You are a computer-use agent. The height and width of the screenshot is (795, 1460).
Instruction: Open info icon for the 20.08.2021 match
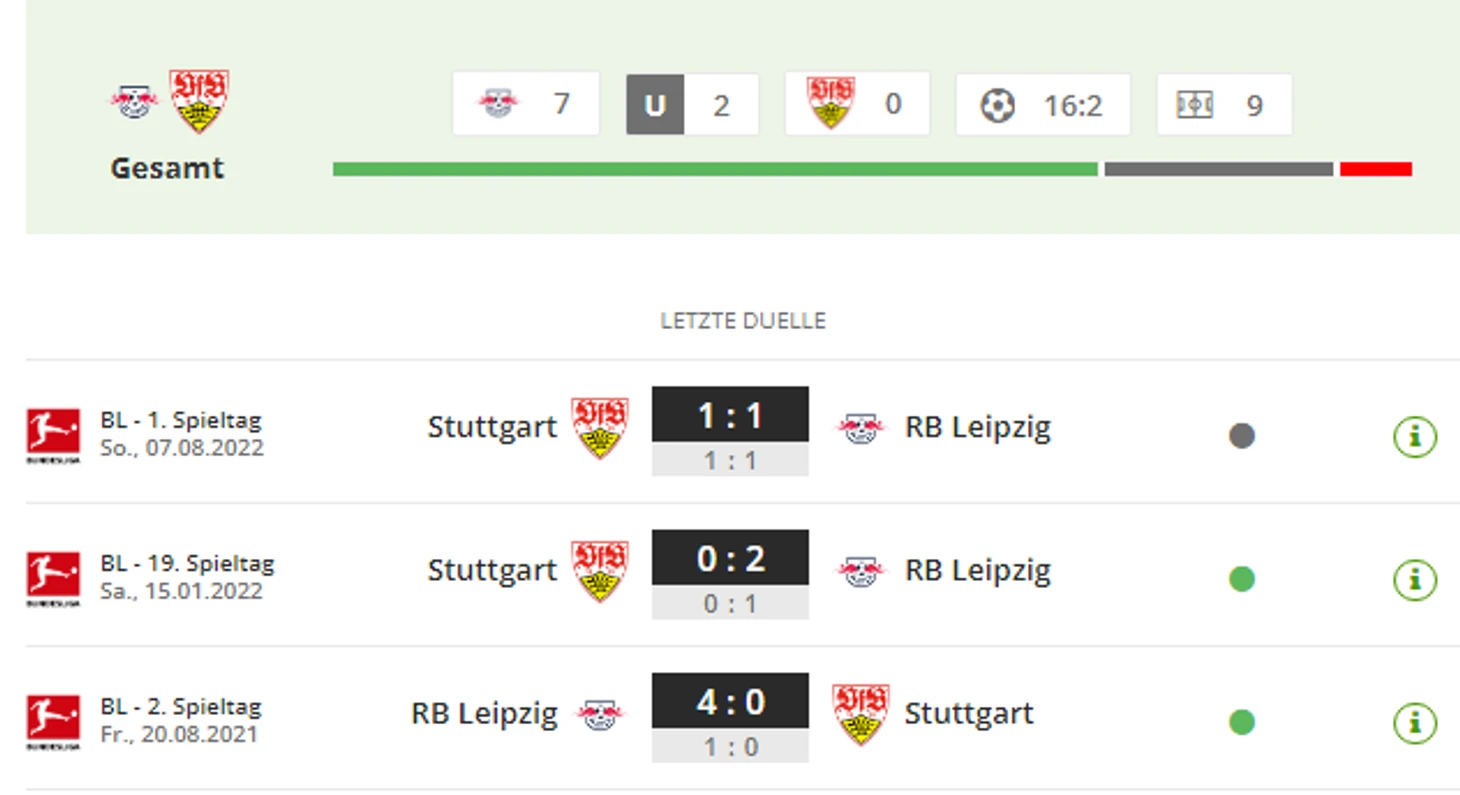pyautogui.click(x=1415, y=722)
